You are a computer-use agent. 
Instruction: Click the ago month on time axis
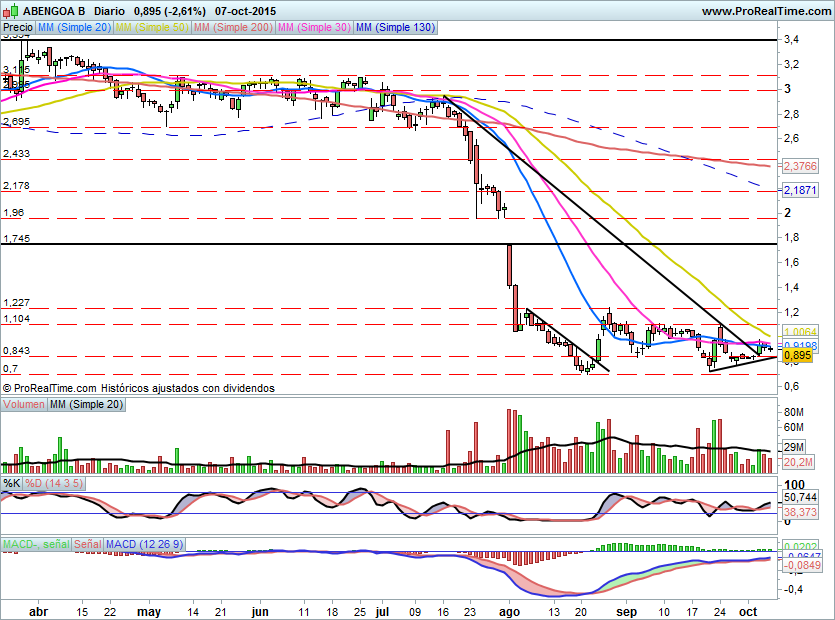tap(509, 609)
